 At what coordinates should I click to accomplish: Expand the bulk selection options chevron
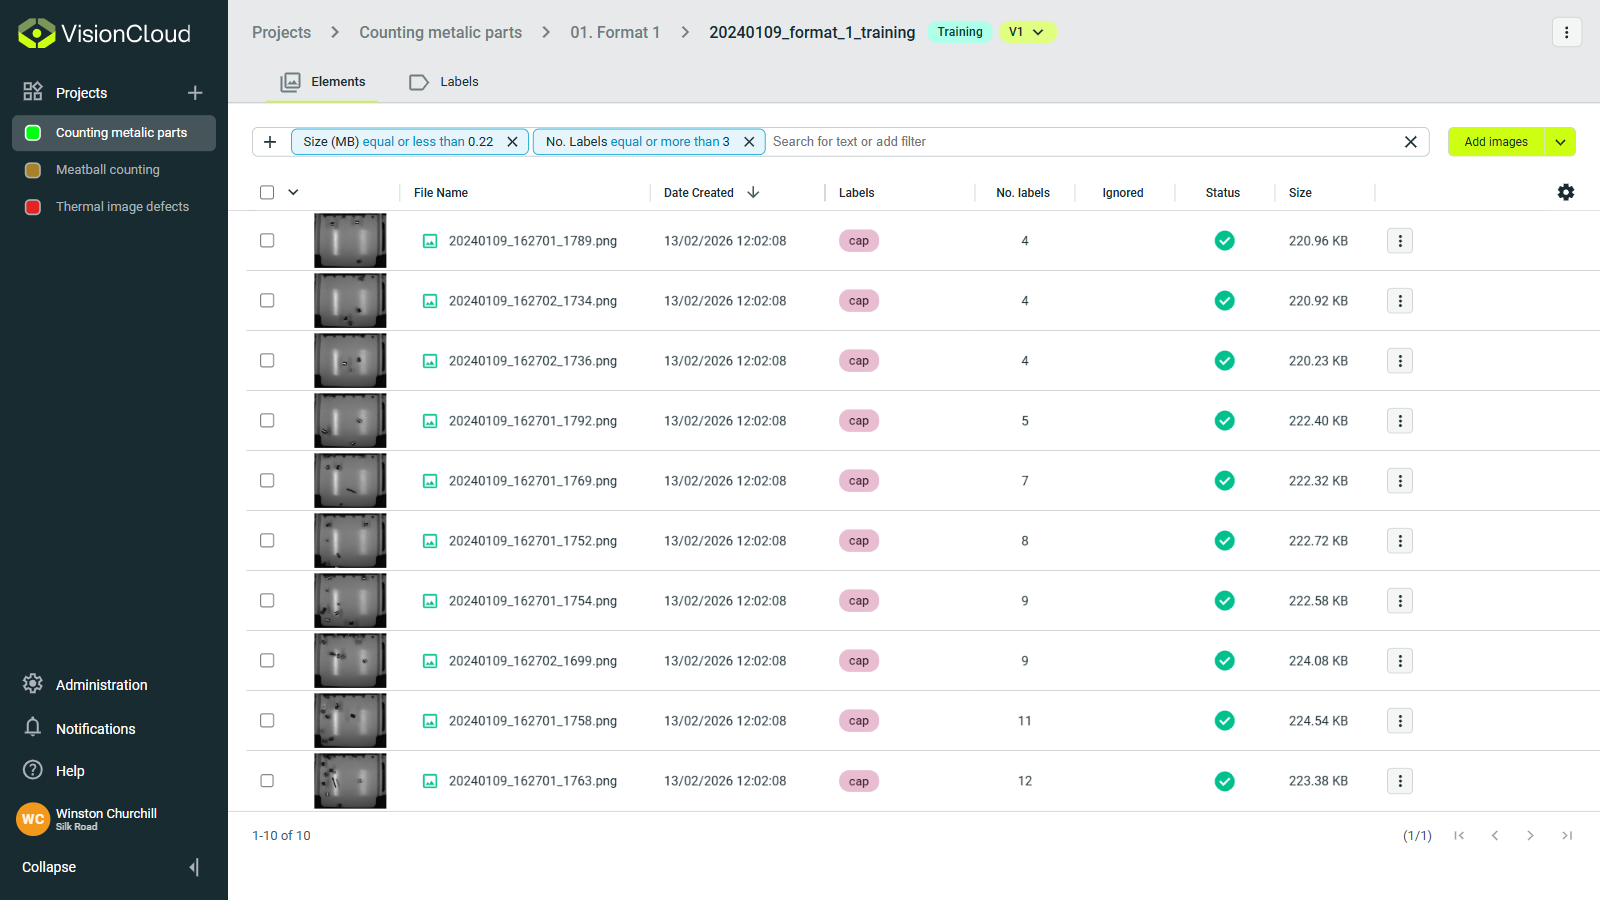pyautogui.click(x=293, y=192)
